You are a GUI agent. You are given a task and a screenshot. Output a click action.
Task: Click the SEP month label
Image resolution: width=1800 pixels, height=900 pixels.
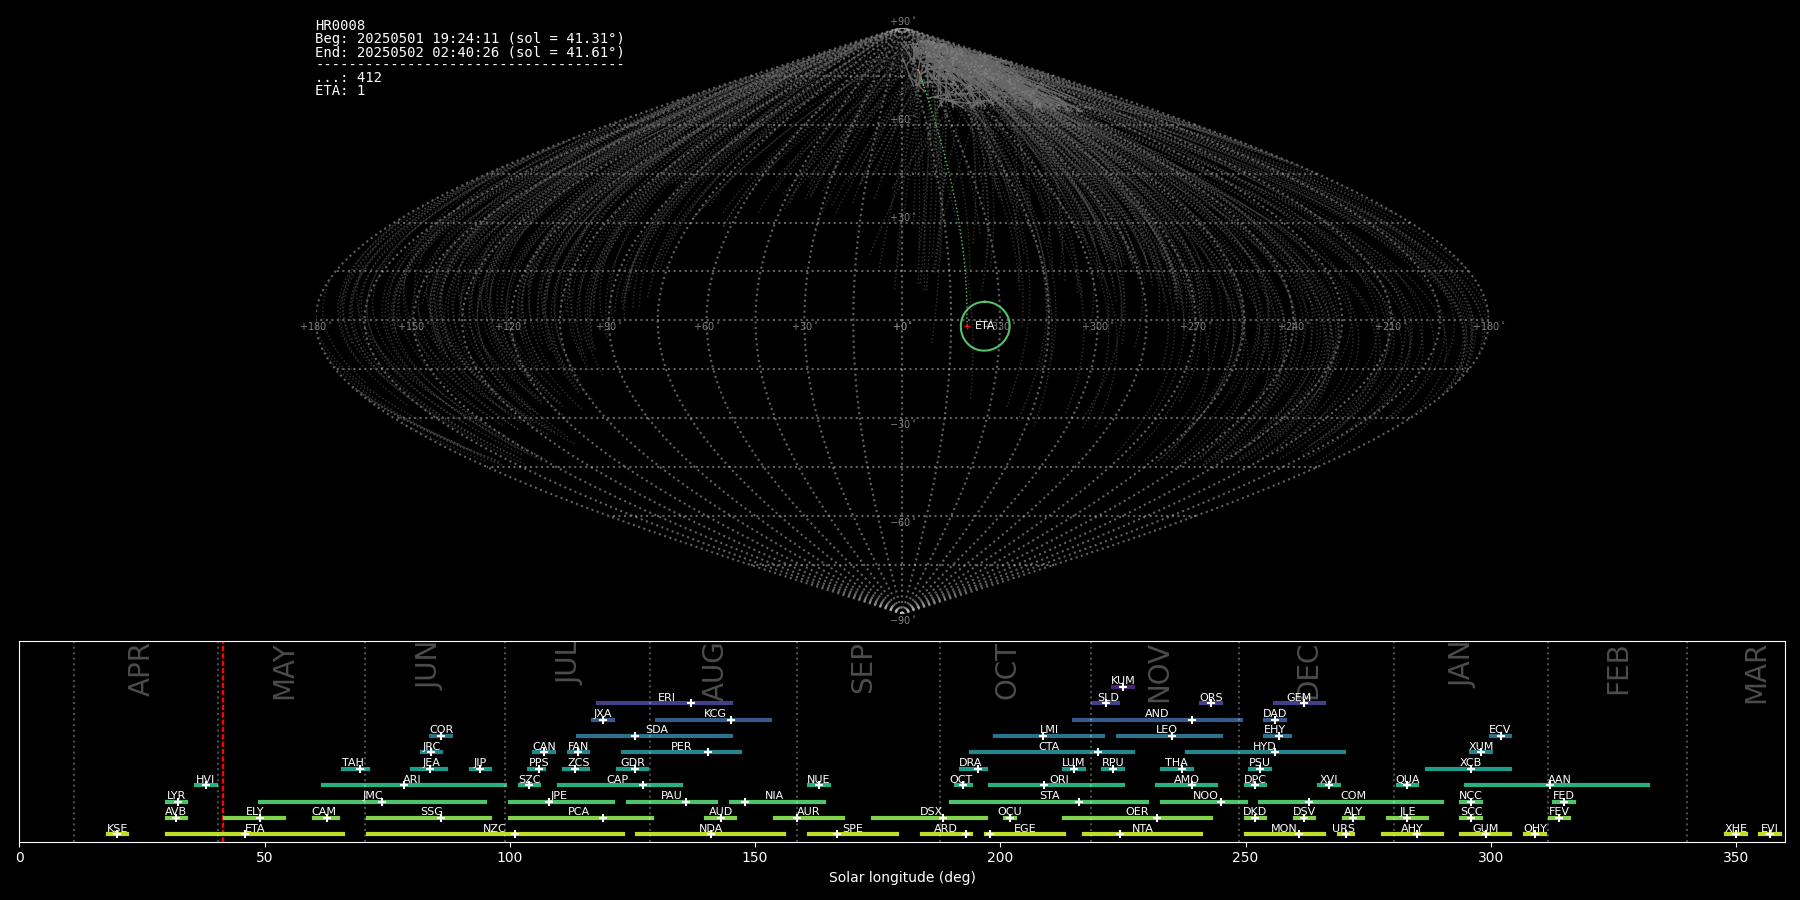pos(862,669)
